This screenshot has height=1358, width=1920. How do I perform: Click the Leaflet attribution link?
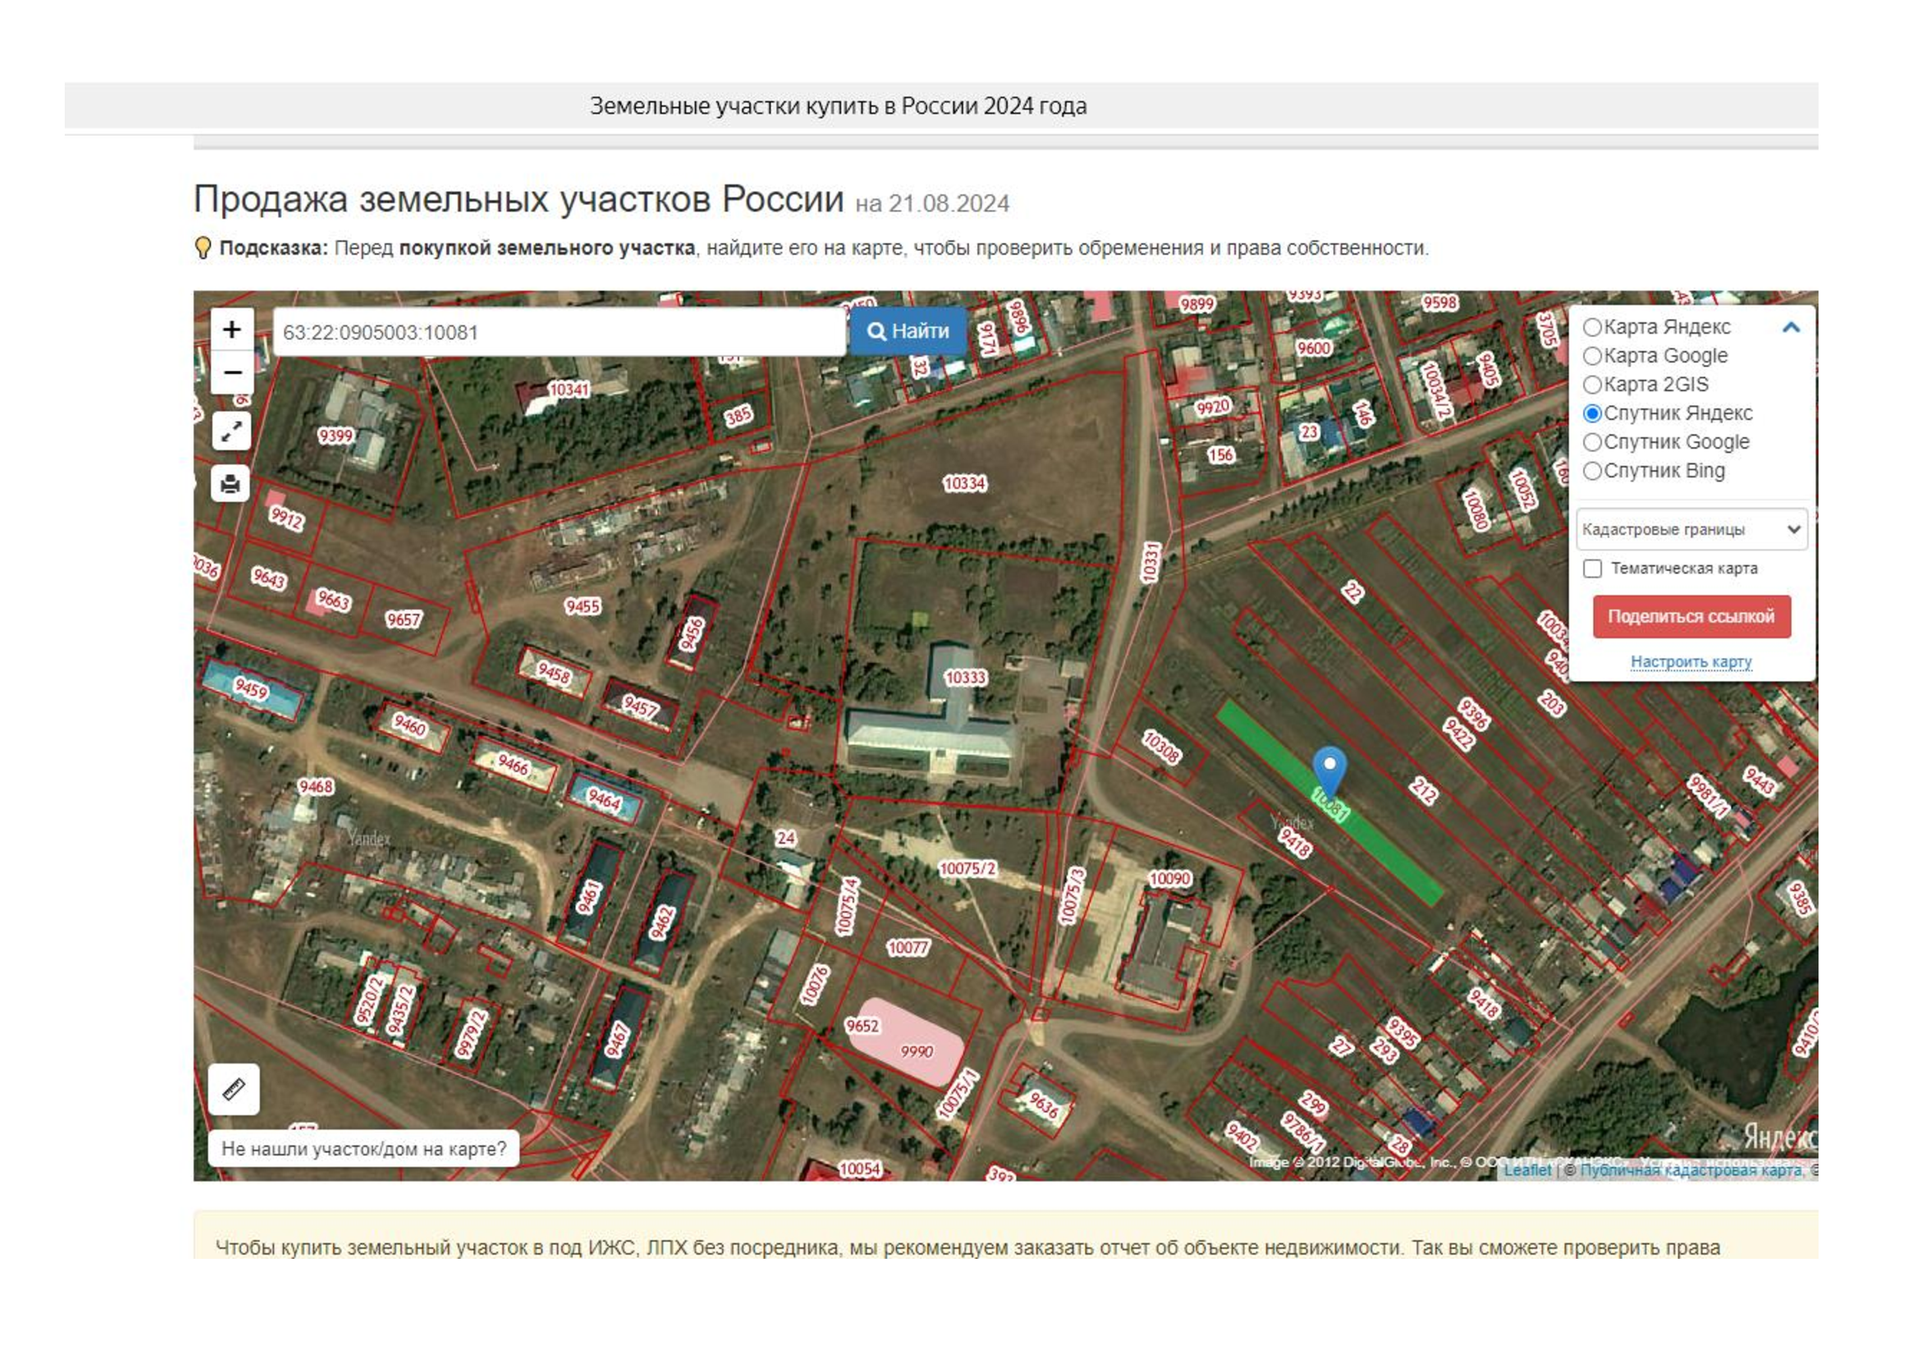point(1527,1169)
